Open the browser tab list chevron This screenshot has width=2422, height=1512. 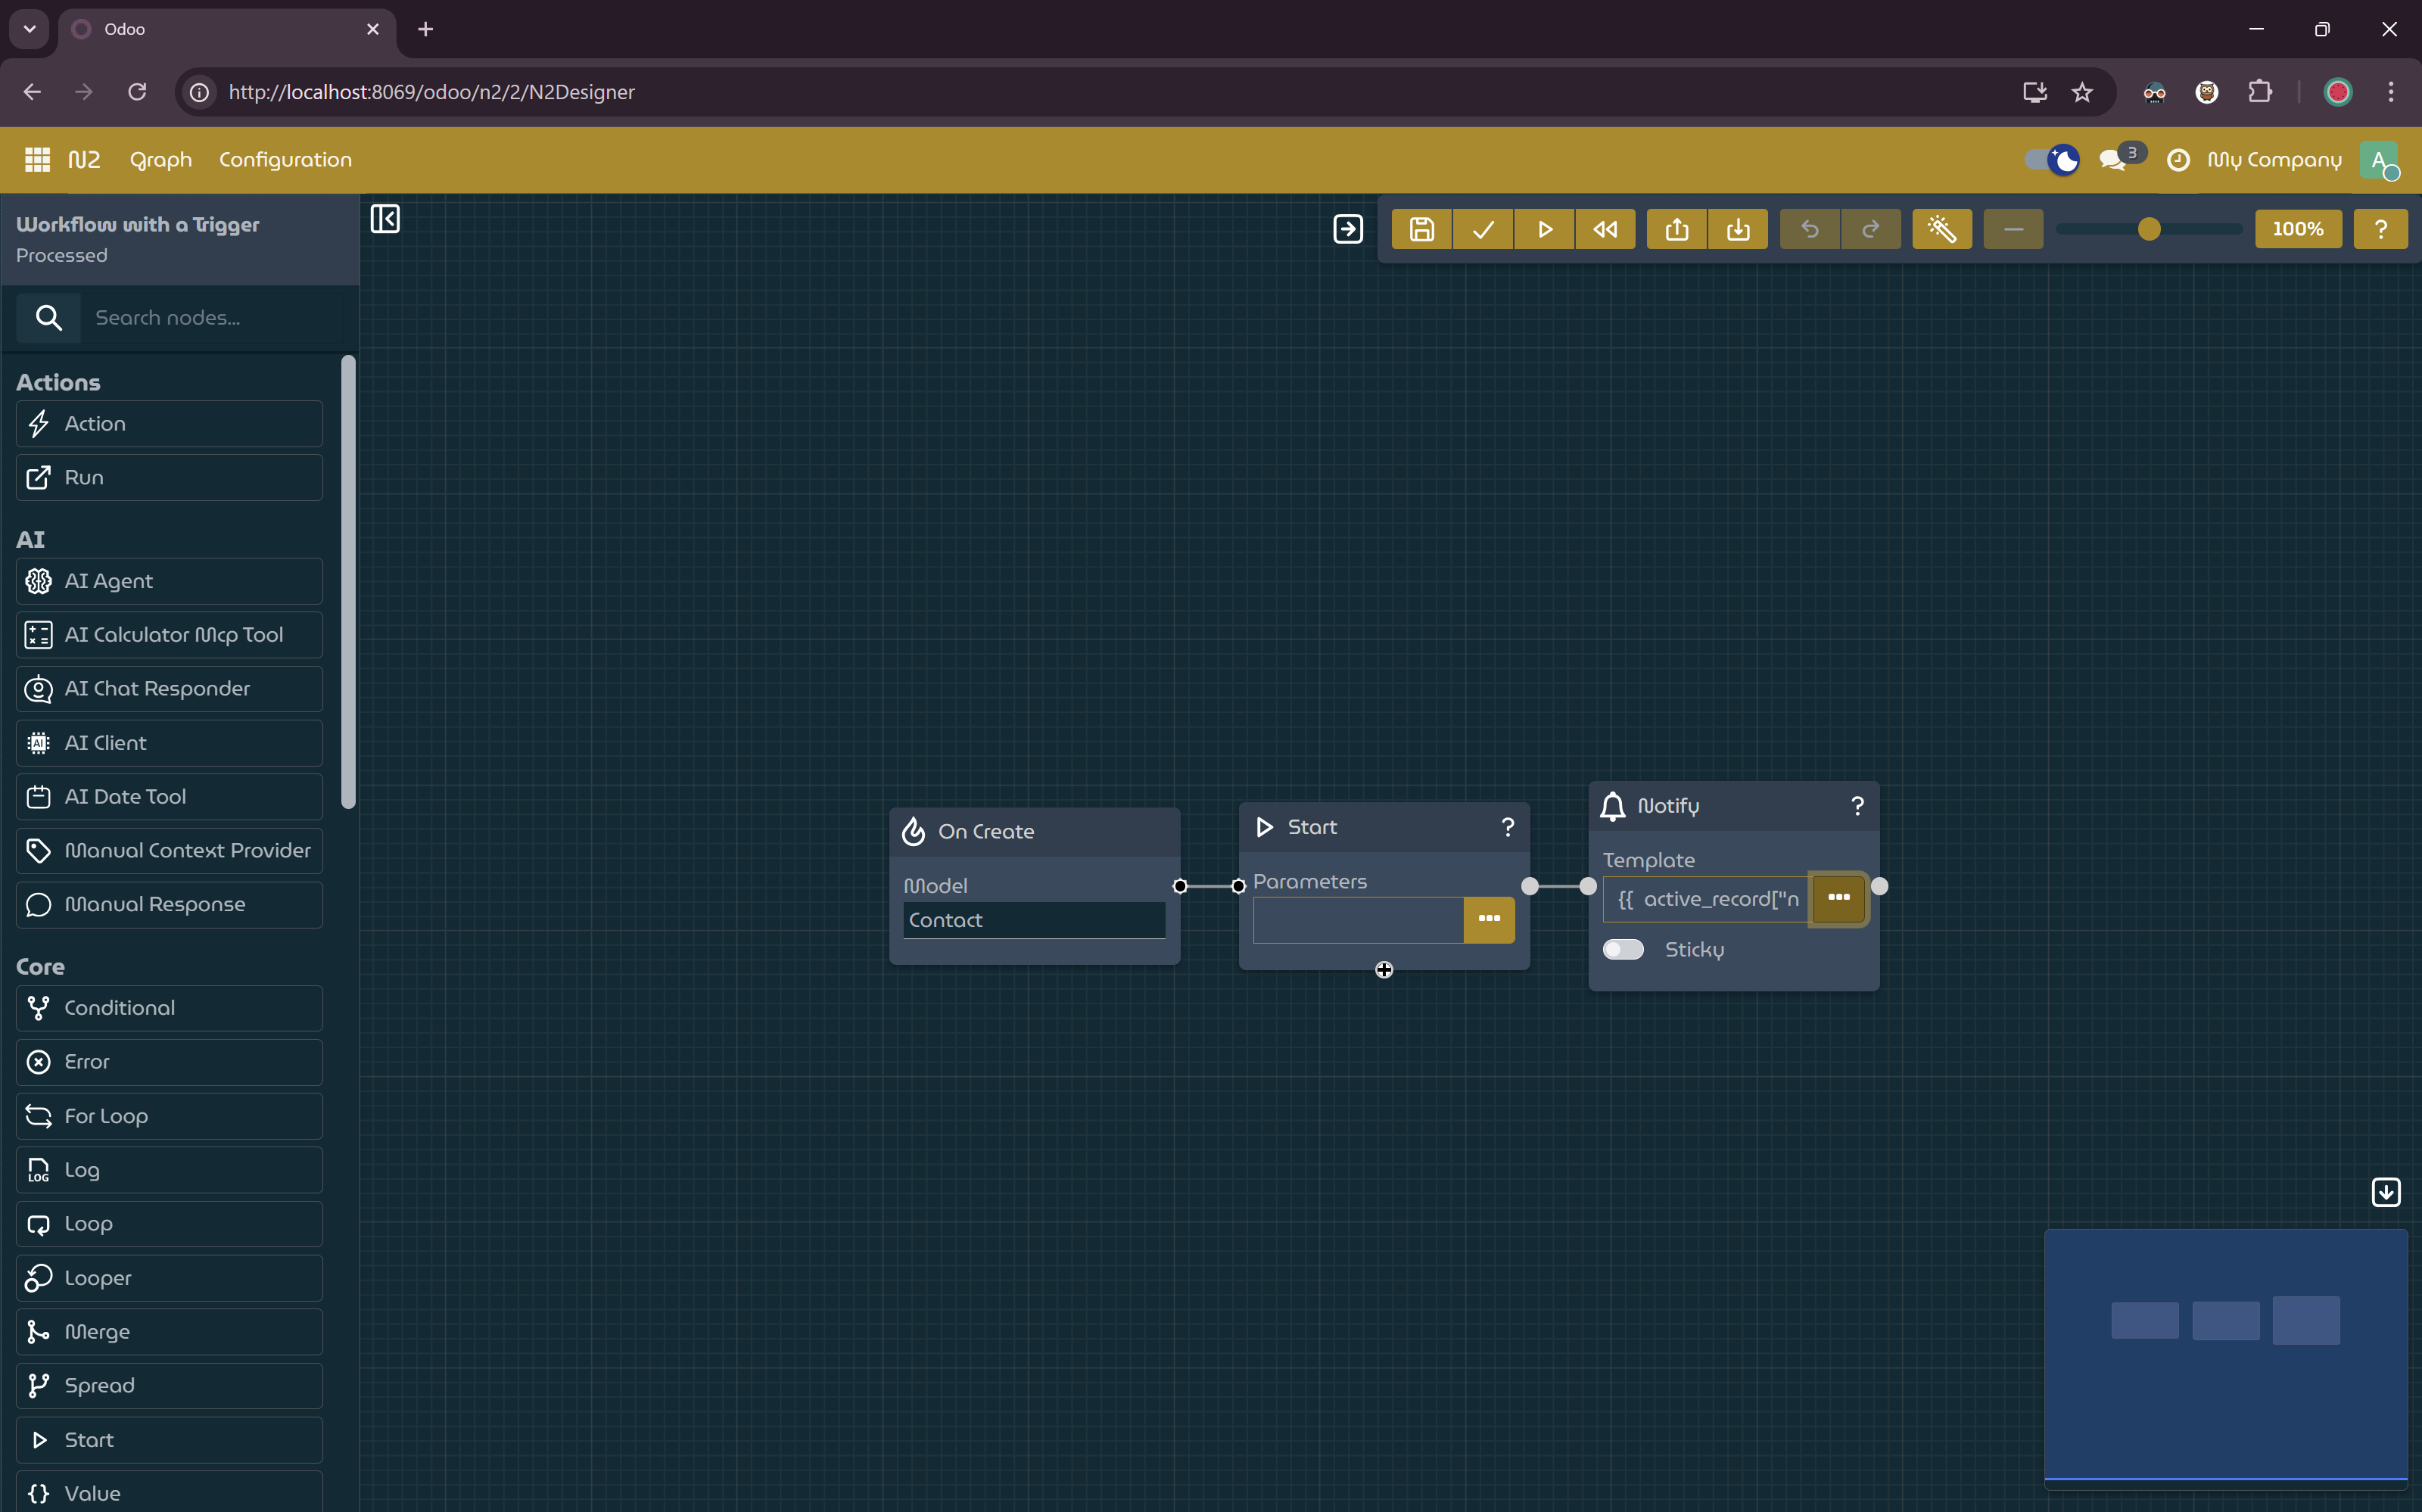pos(29,29)
